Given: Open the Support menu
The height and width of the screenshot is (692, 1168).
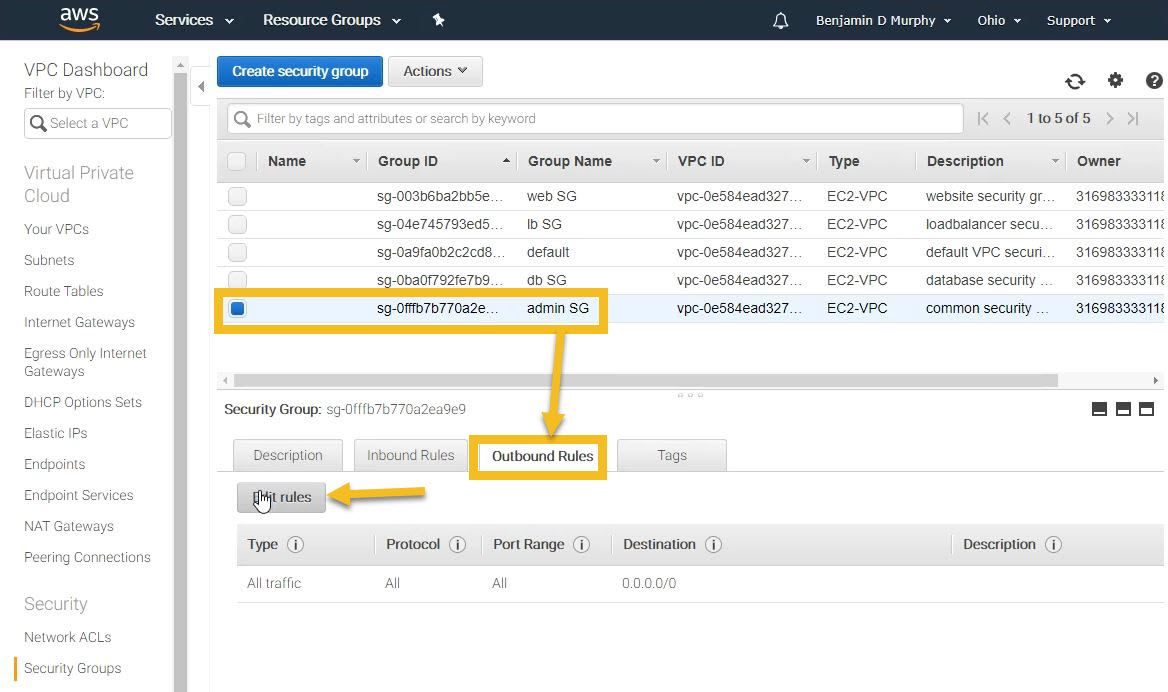Looking at the screenshot, I should pyautogui.click(x=1079, y=21).
